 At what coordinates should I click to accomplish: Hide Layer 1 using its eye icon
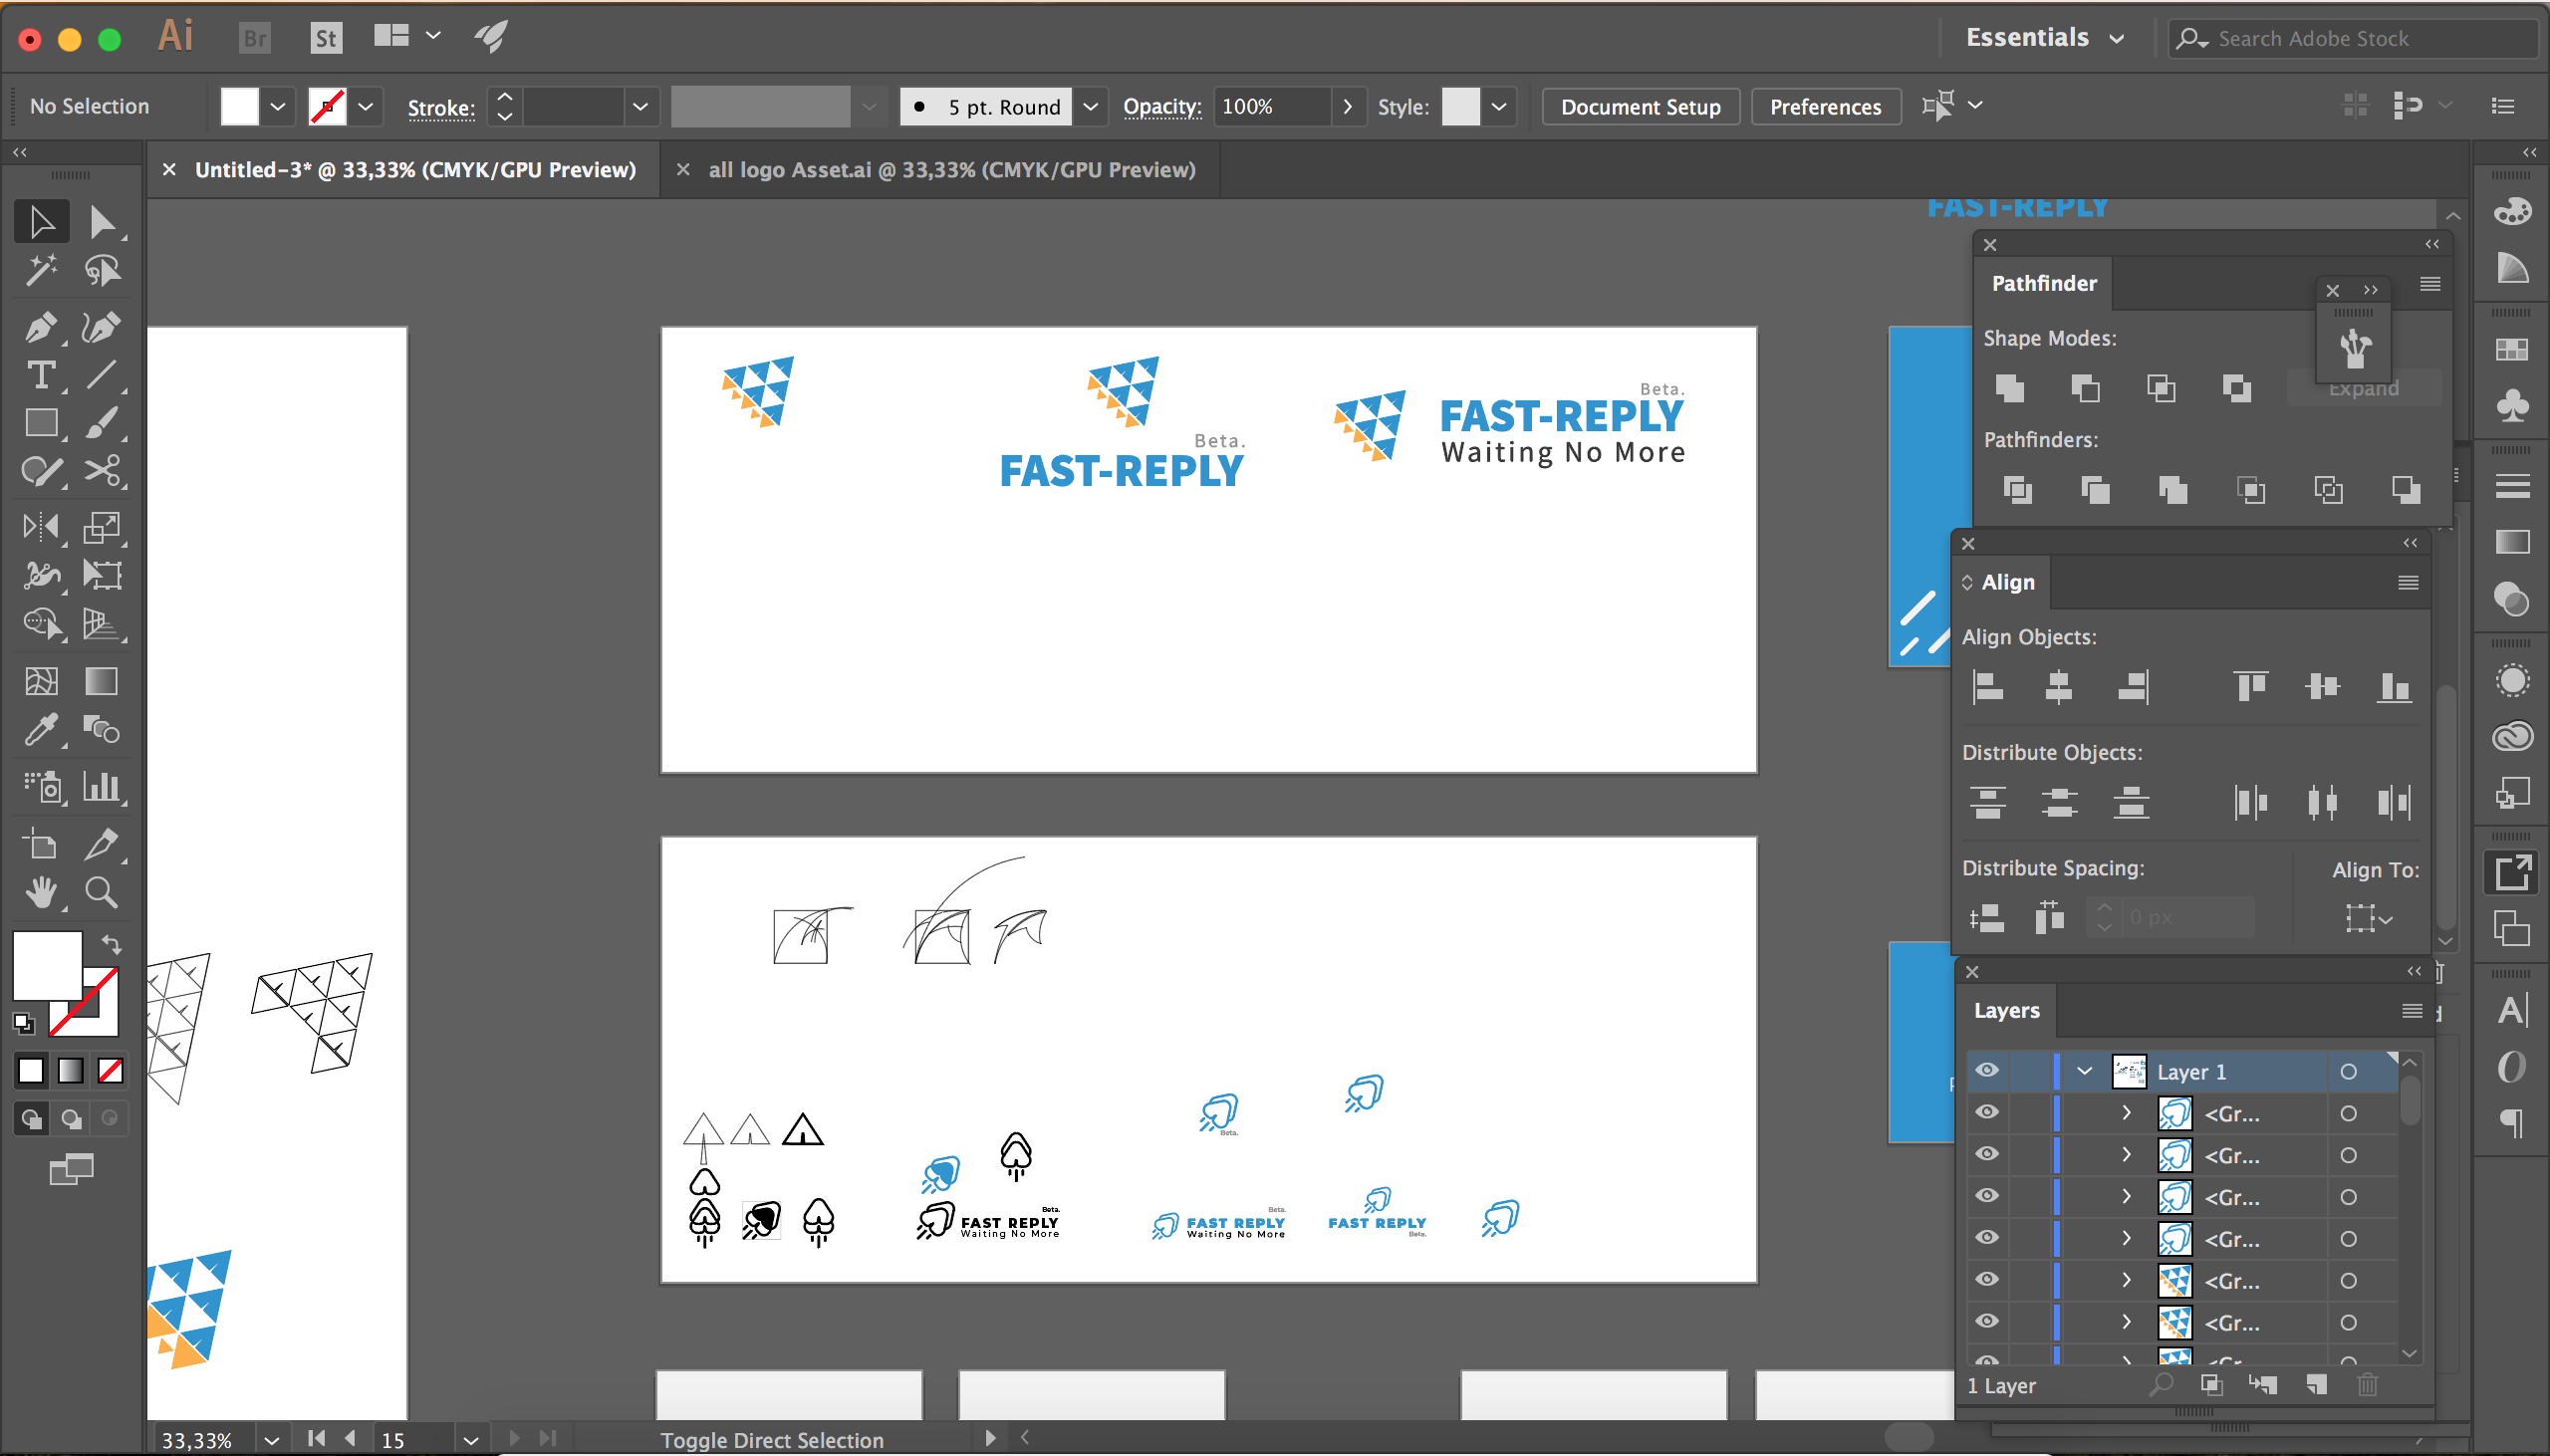tap(1987, 1071)
